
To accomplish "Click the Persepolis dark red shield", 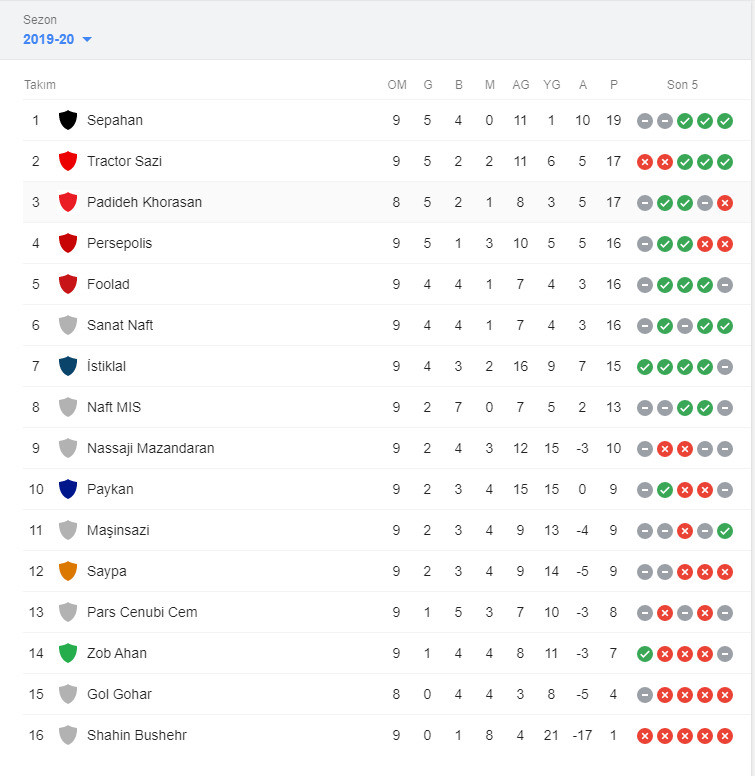I will point(68,243).
